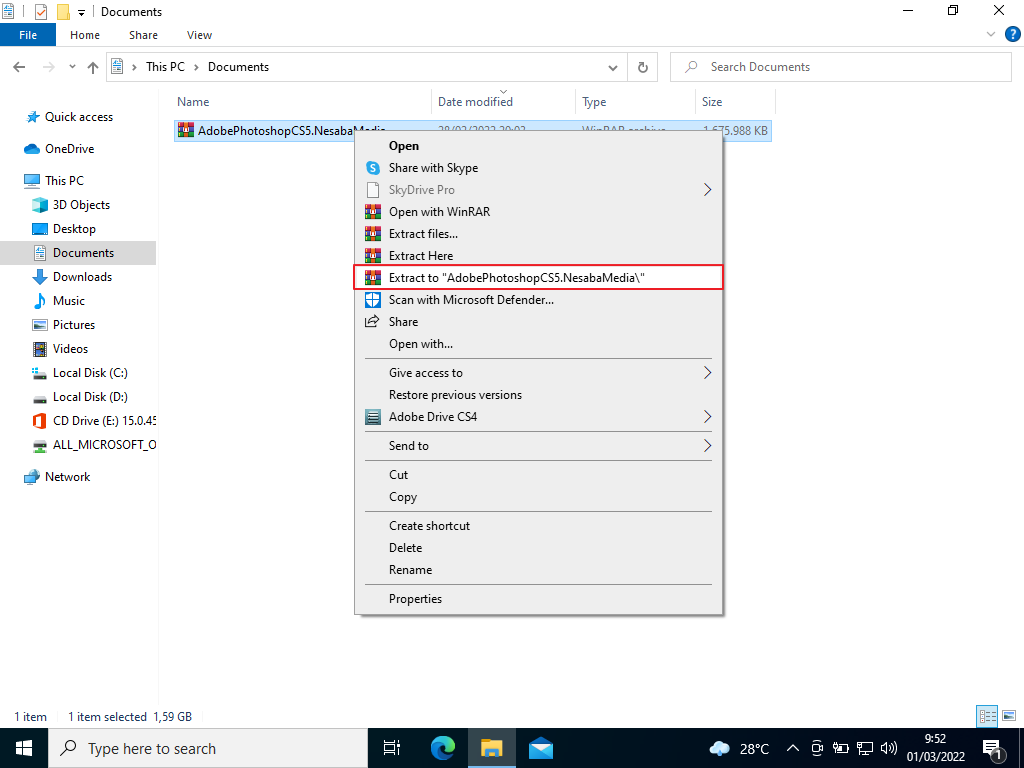Click the Refresh button
The width and height of the screenshot is (1024, 768).
click(x=643, y=67)
